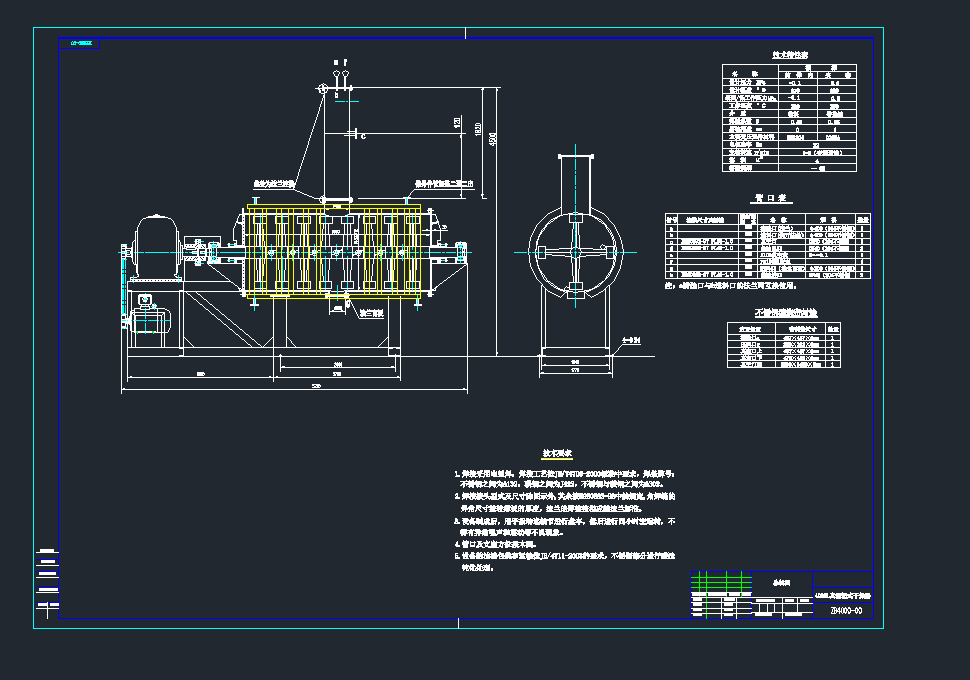970x680 pixels.
Task: Click the title block showing ZH4000-00
Action: (x=849, y=612)
